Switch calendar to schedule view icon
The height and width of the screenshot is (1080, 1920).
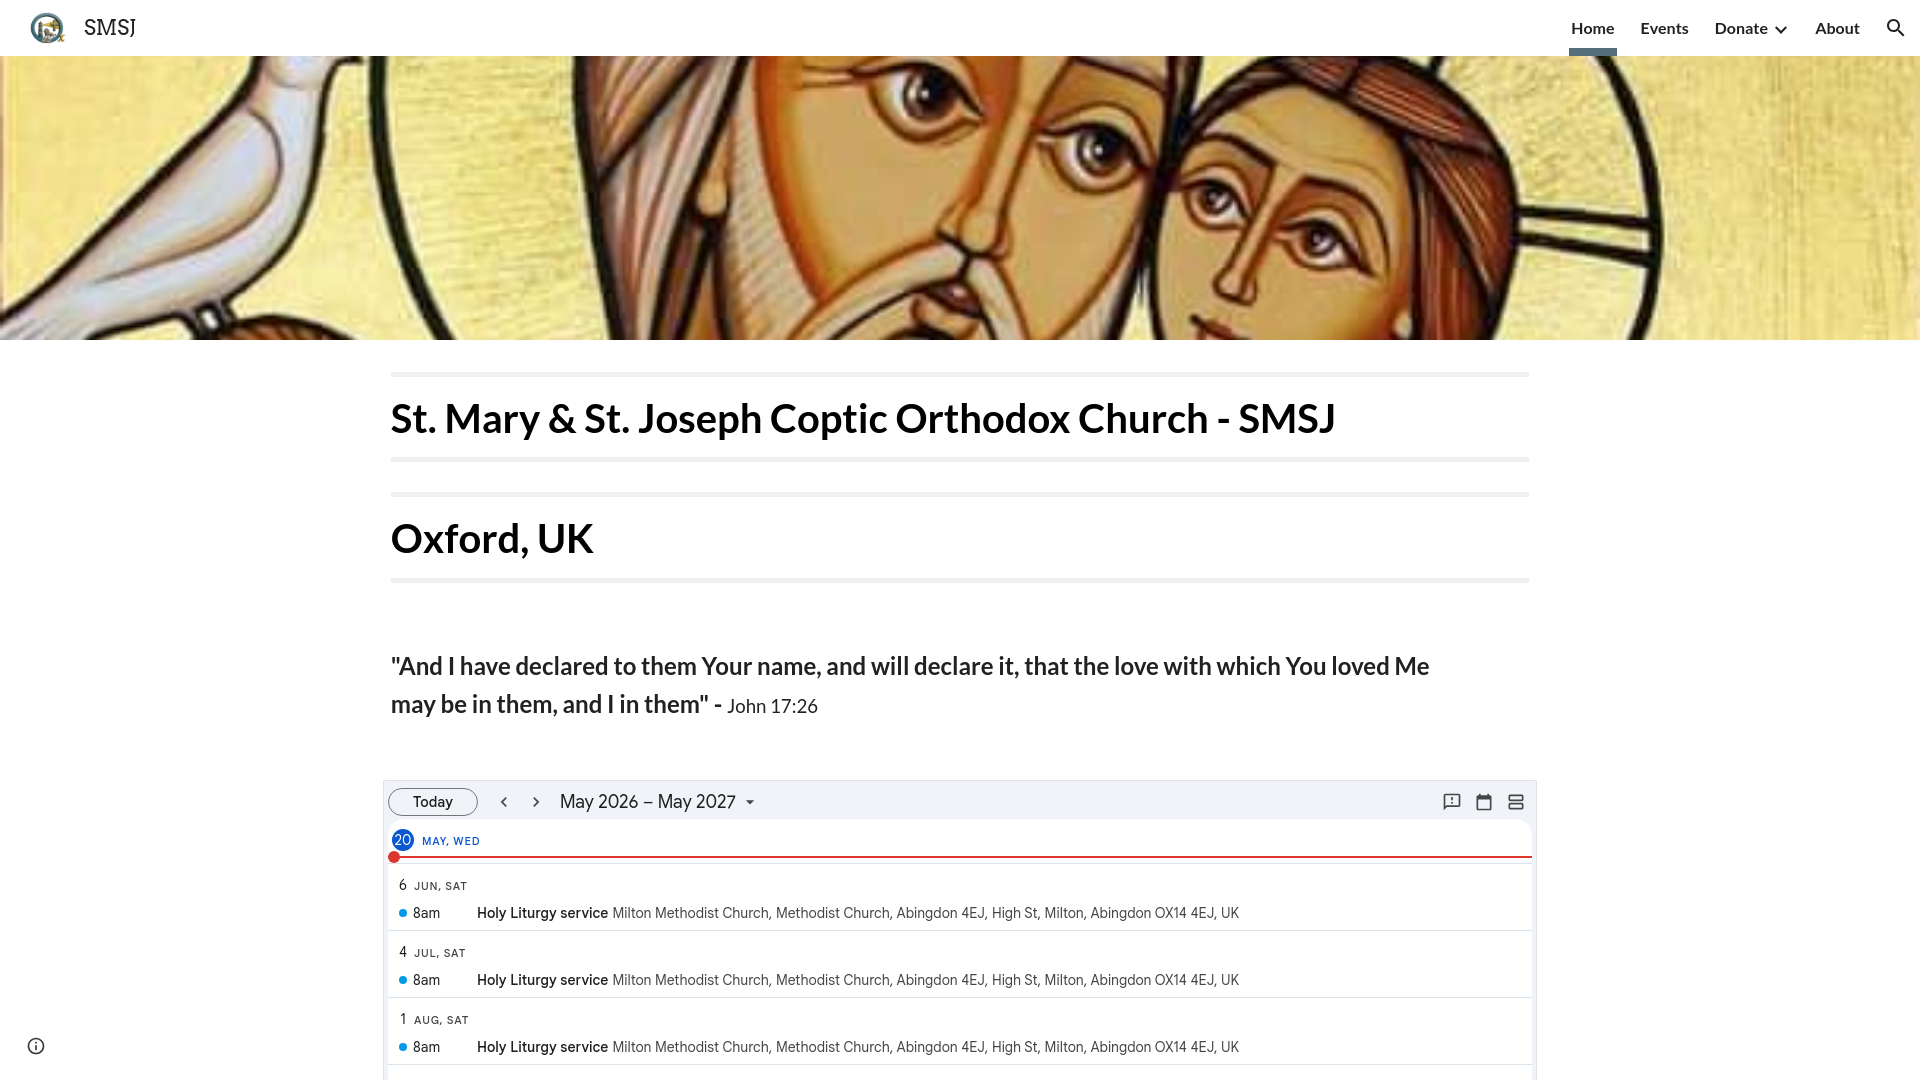(x=1516, y=802)
